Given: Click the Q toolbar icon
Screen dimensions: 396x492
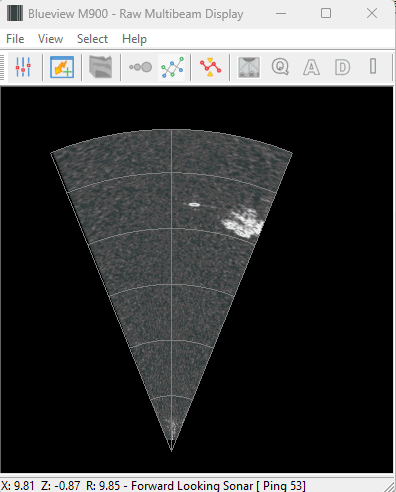Looking at the screenshot, I should (x=280, y=67).
